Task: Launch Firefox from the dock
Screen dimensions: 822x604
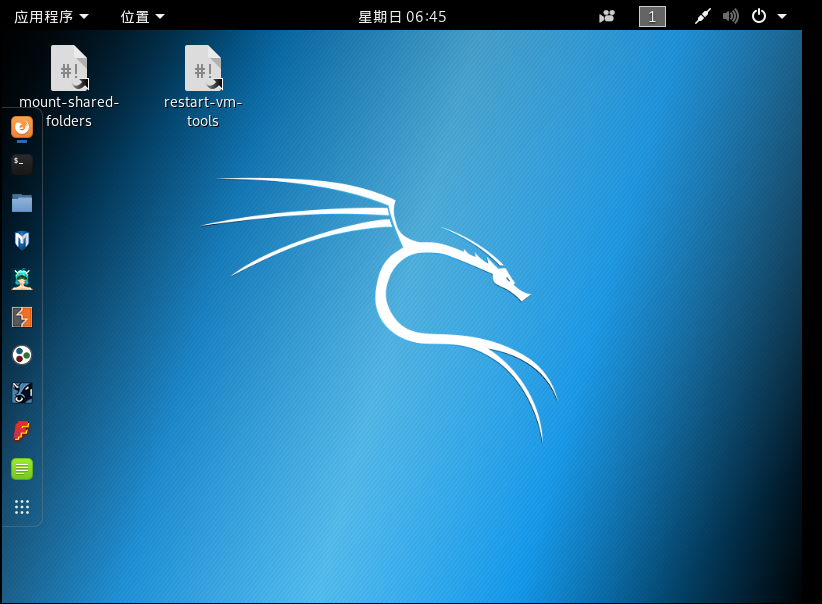Action: 22,127
